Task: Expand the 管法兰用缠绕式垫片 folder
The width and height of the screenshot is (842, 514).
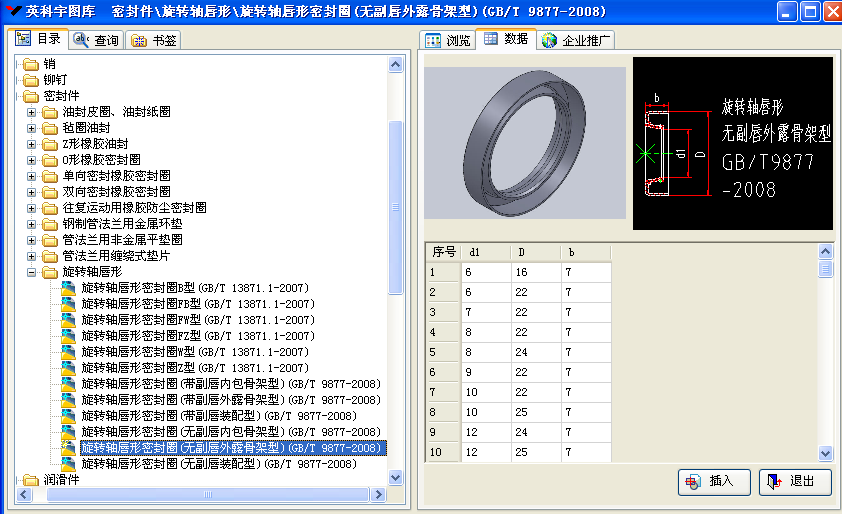Action: coord(32,256)
